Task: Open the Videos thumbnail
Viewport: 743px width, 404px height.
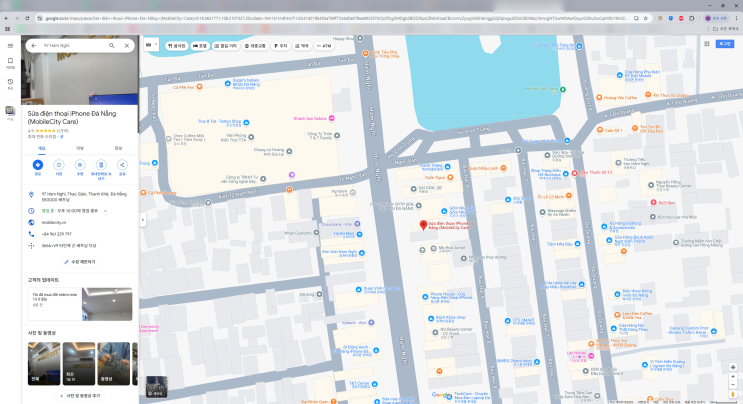Action: (114, 363)
